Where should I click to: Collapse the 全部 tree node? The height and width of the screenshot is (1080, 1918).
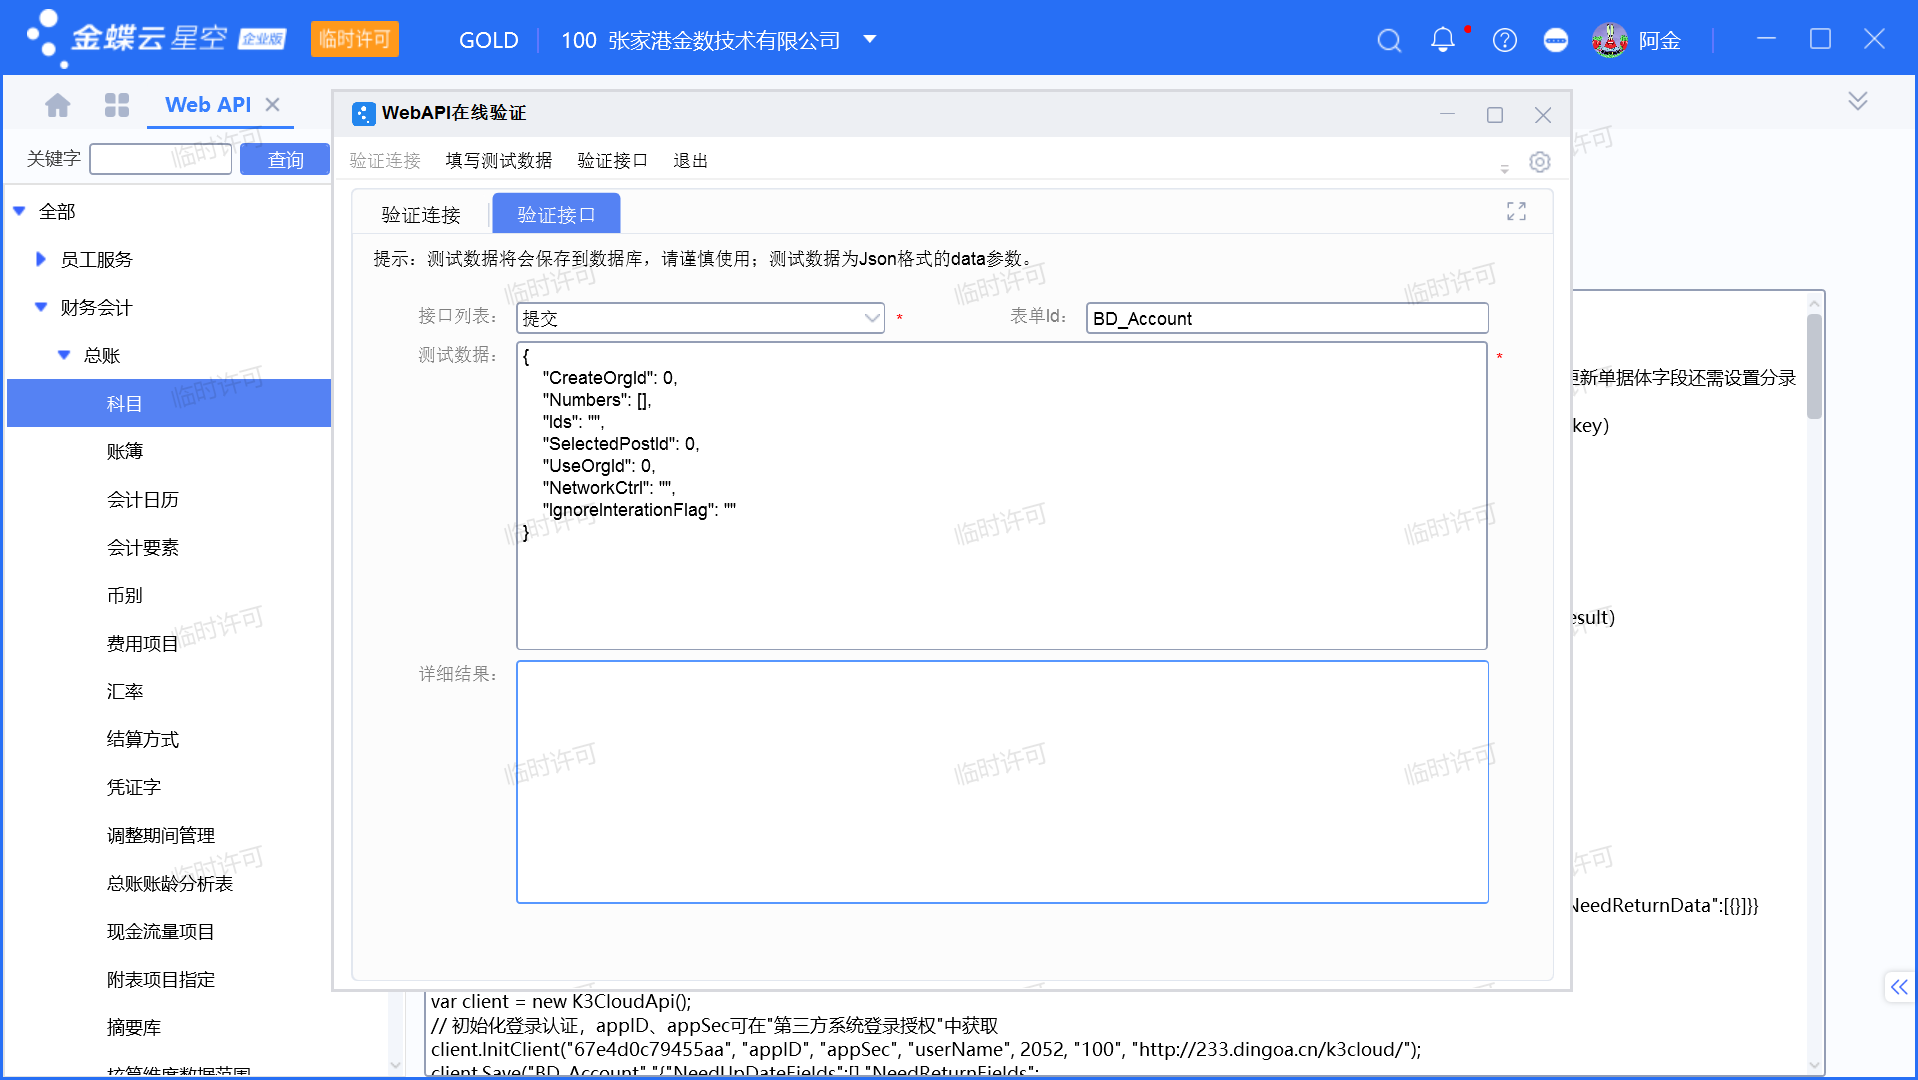[x=19, y=211]
